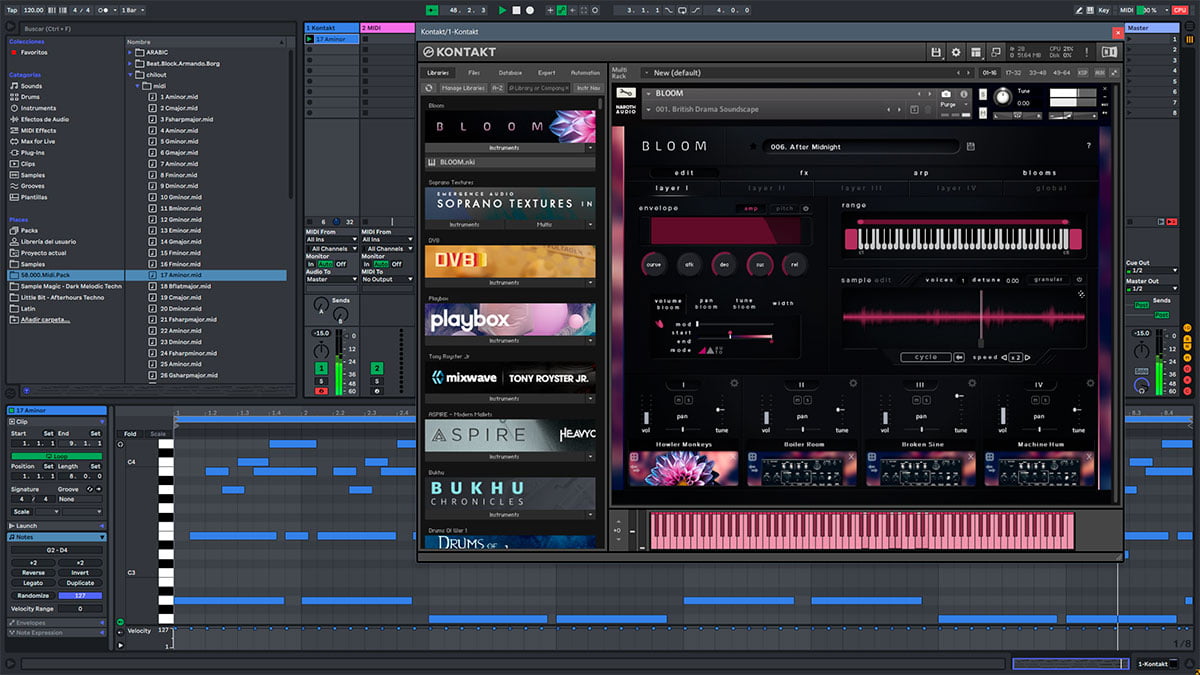Open layer III settings gear
Viewport: 1200px width, 675px height.
pyautogui.click(x=971, y=383)
